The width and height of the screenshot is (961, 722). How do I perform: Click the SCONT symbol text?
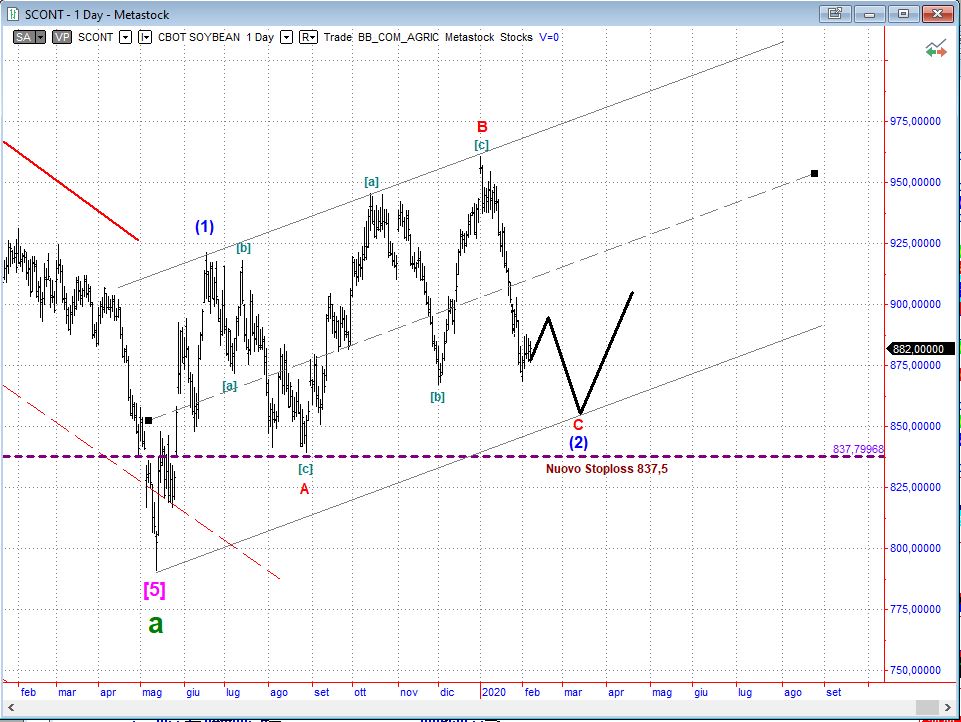pyautogui.click(x=95, y=37)
